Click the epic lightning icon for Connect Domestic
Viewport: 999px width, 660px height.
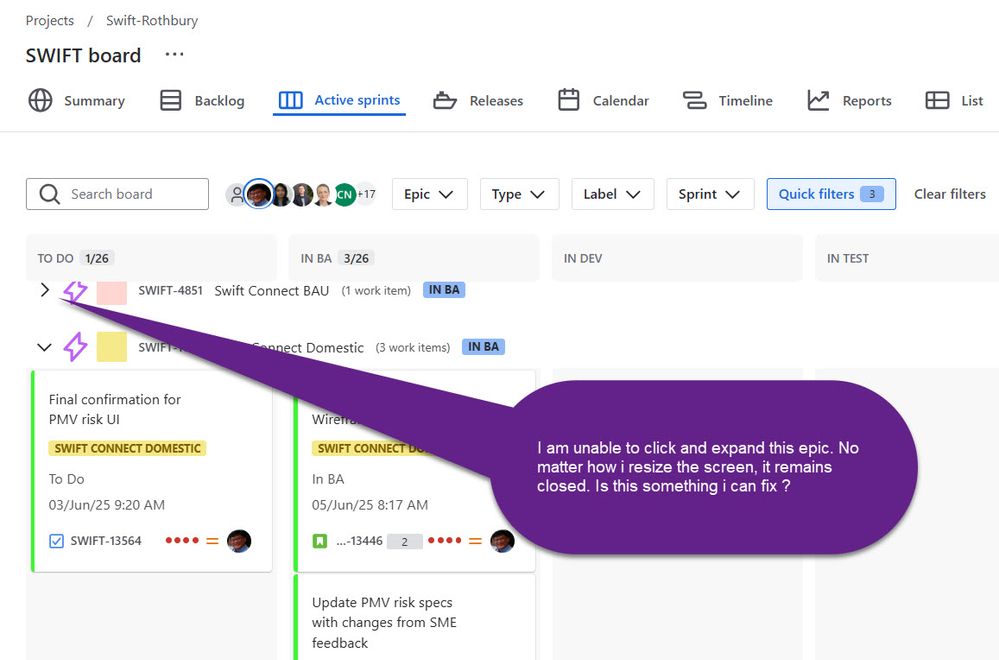[x=75, y=347]
